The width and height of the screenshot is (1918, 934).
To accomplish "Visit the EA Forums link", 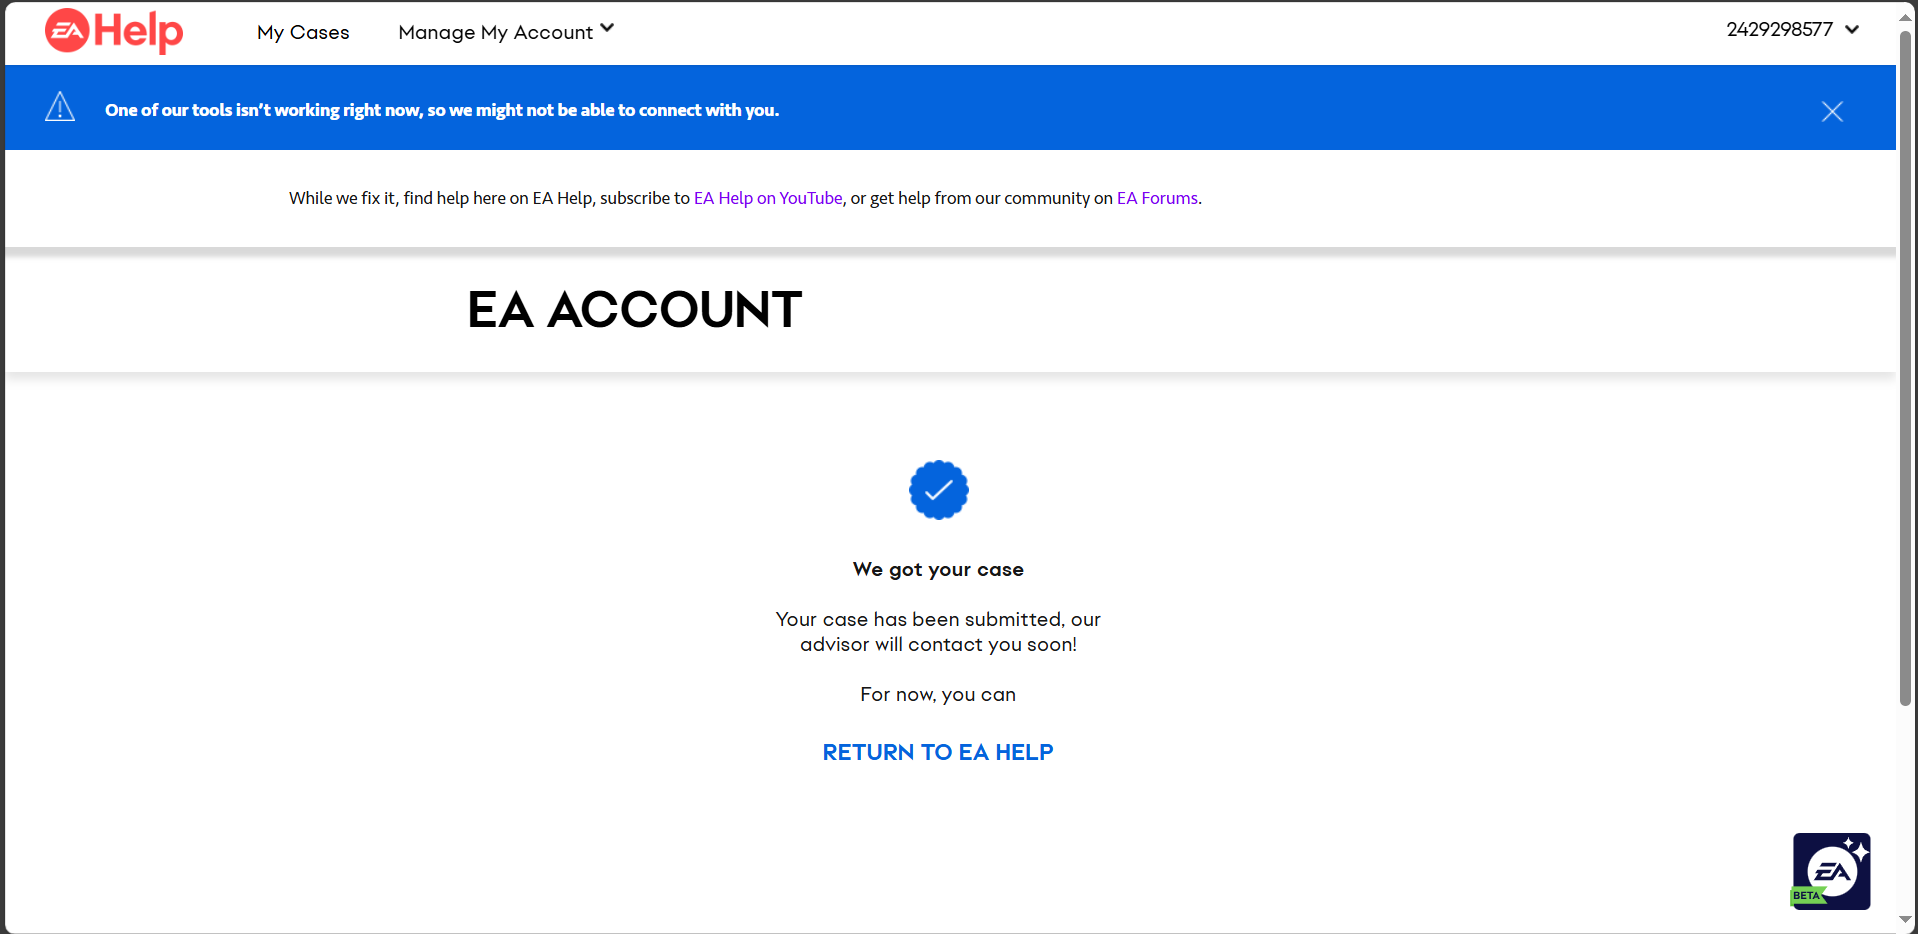I will [x=1157, y=198].
